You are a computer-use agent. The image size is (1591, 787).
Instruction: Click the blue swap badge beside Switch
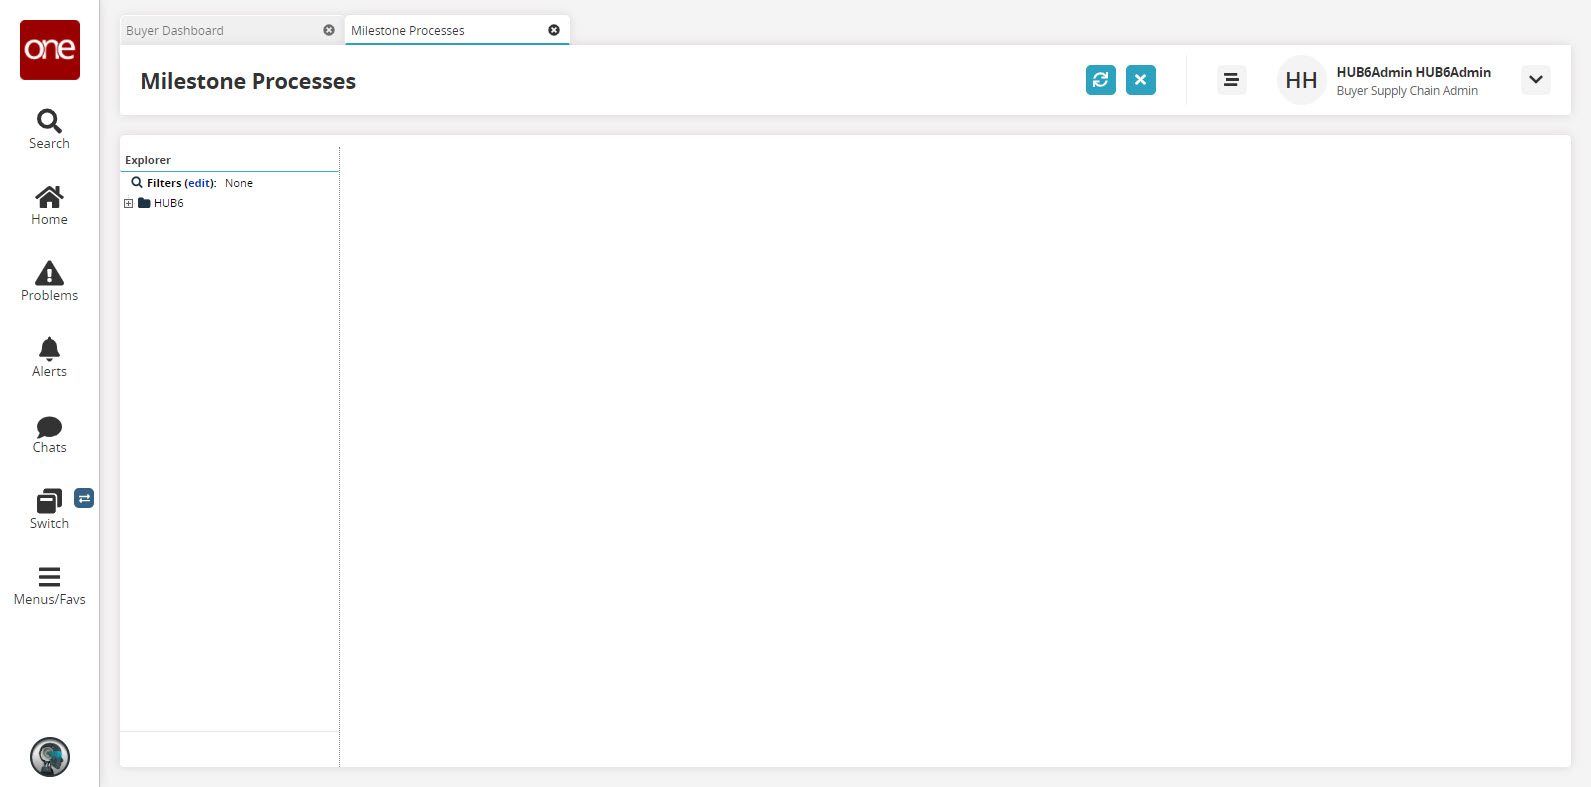tap(84, 498)
